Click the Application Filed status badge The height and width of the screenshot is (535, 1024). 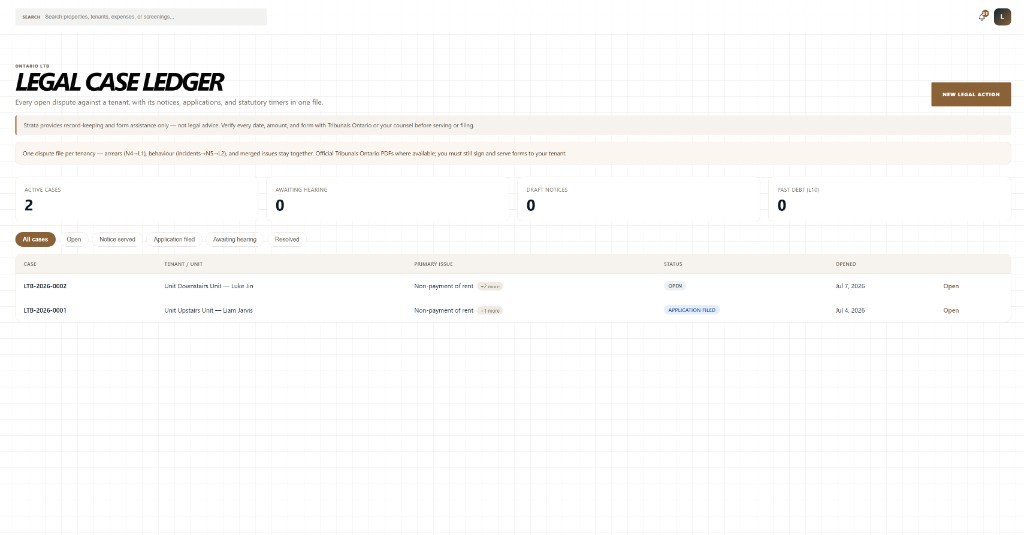coord(692,310)
